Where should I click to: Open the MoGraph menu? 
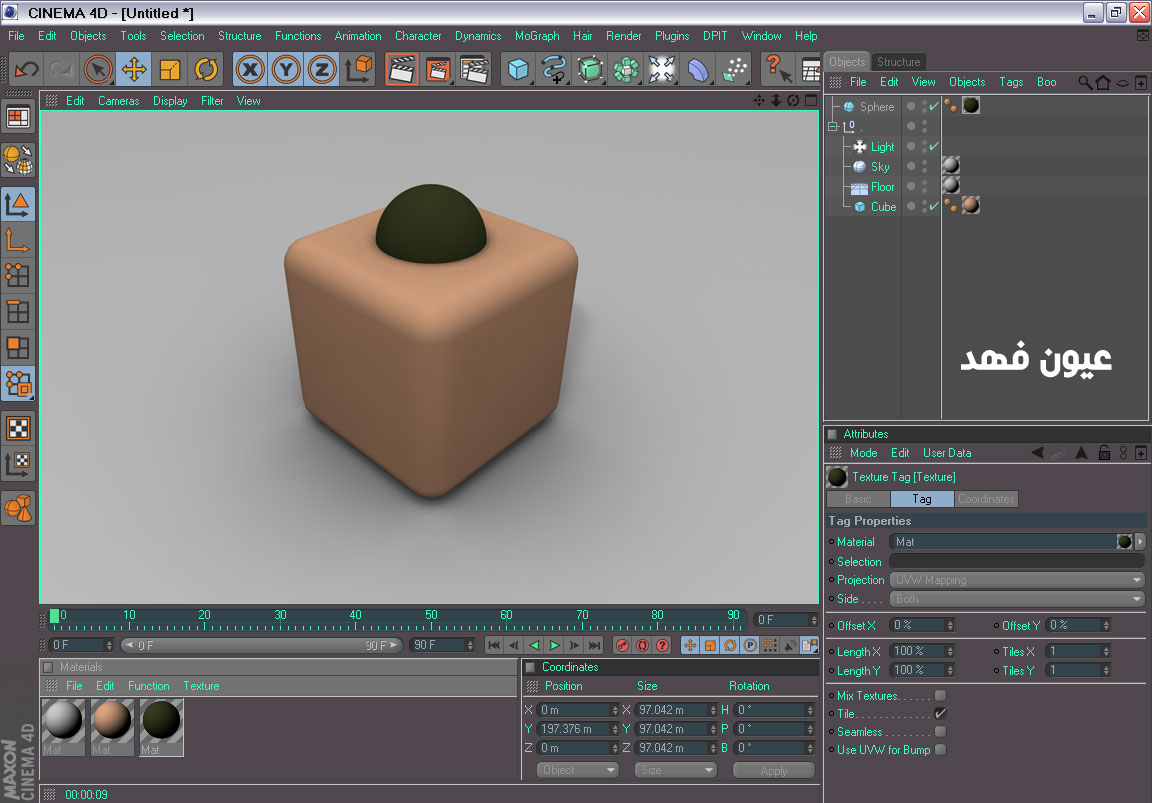[x=537, y=36]
